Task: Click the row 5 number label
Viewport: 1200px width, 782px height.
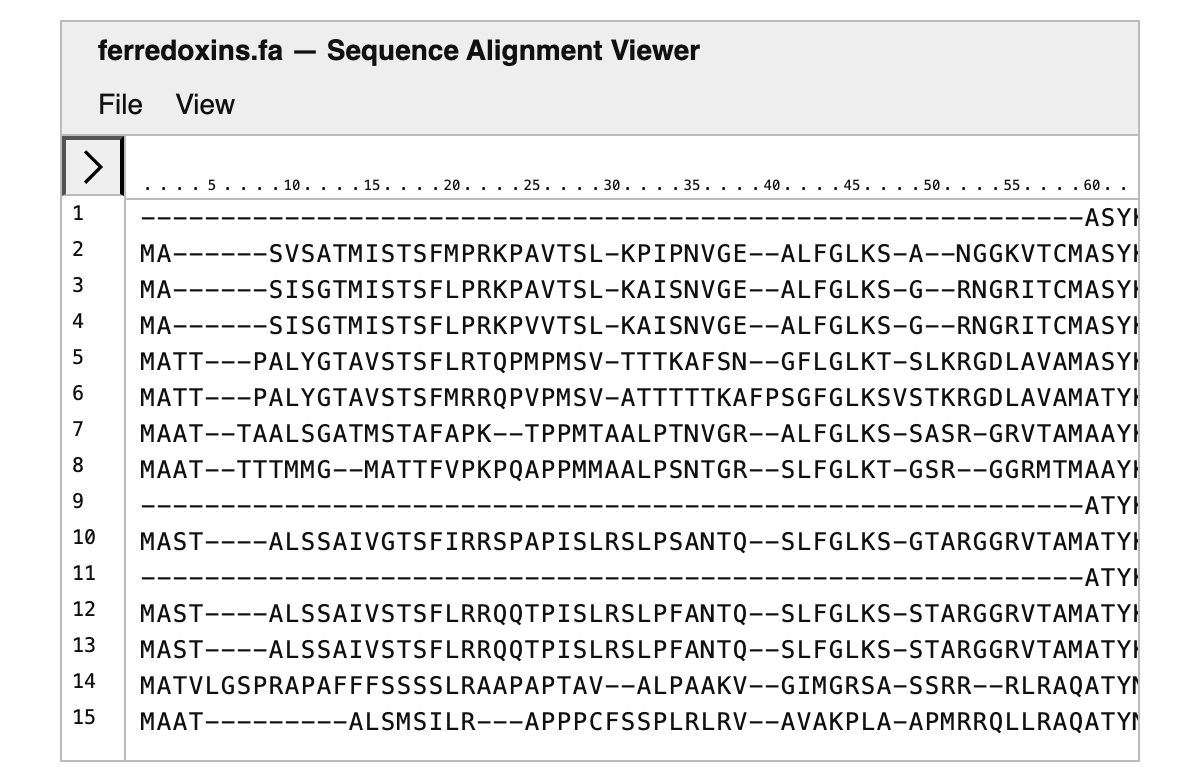Action: tap(78, 357)
